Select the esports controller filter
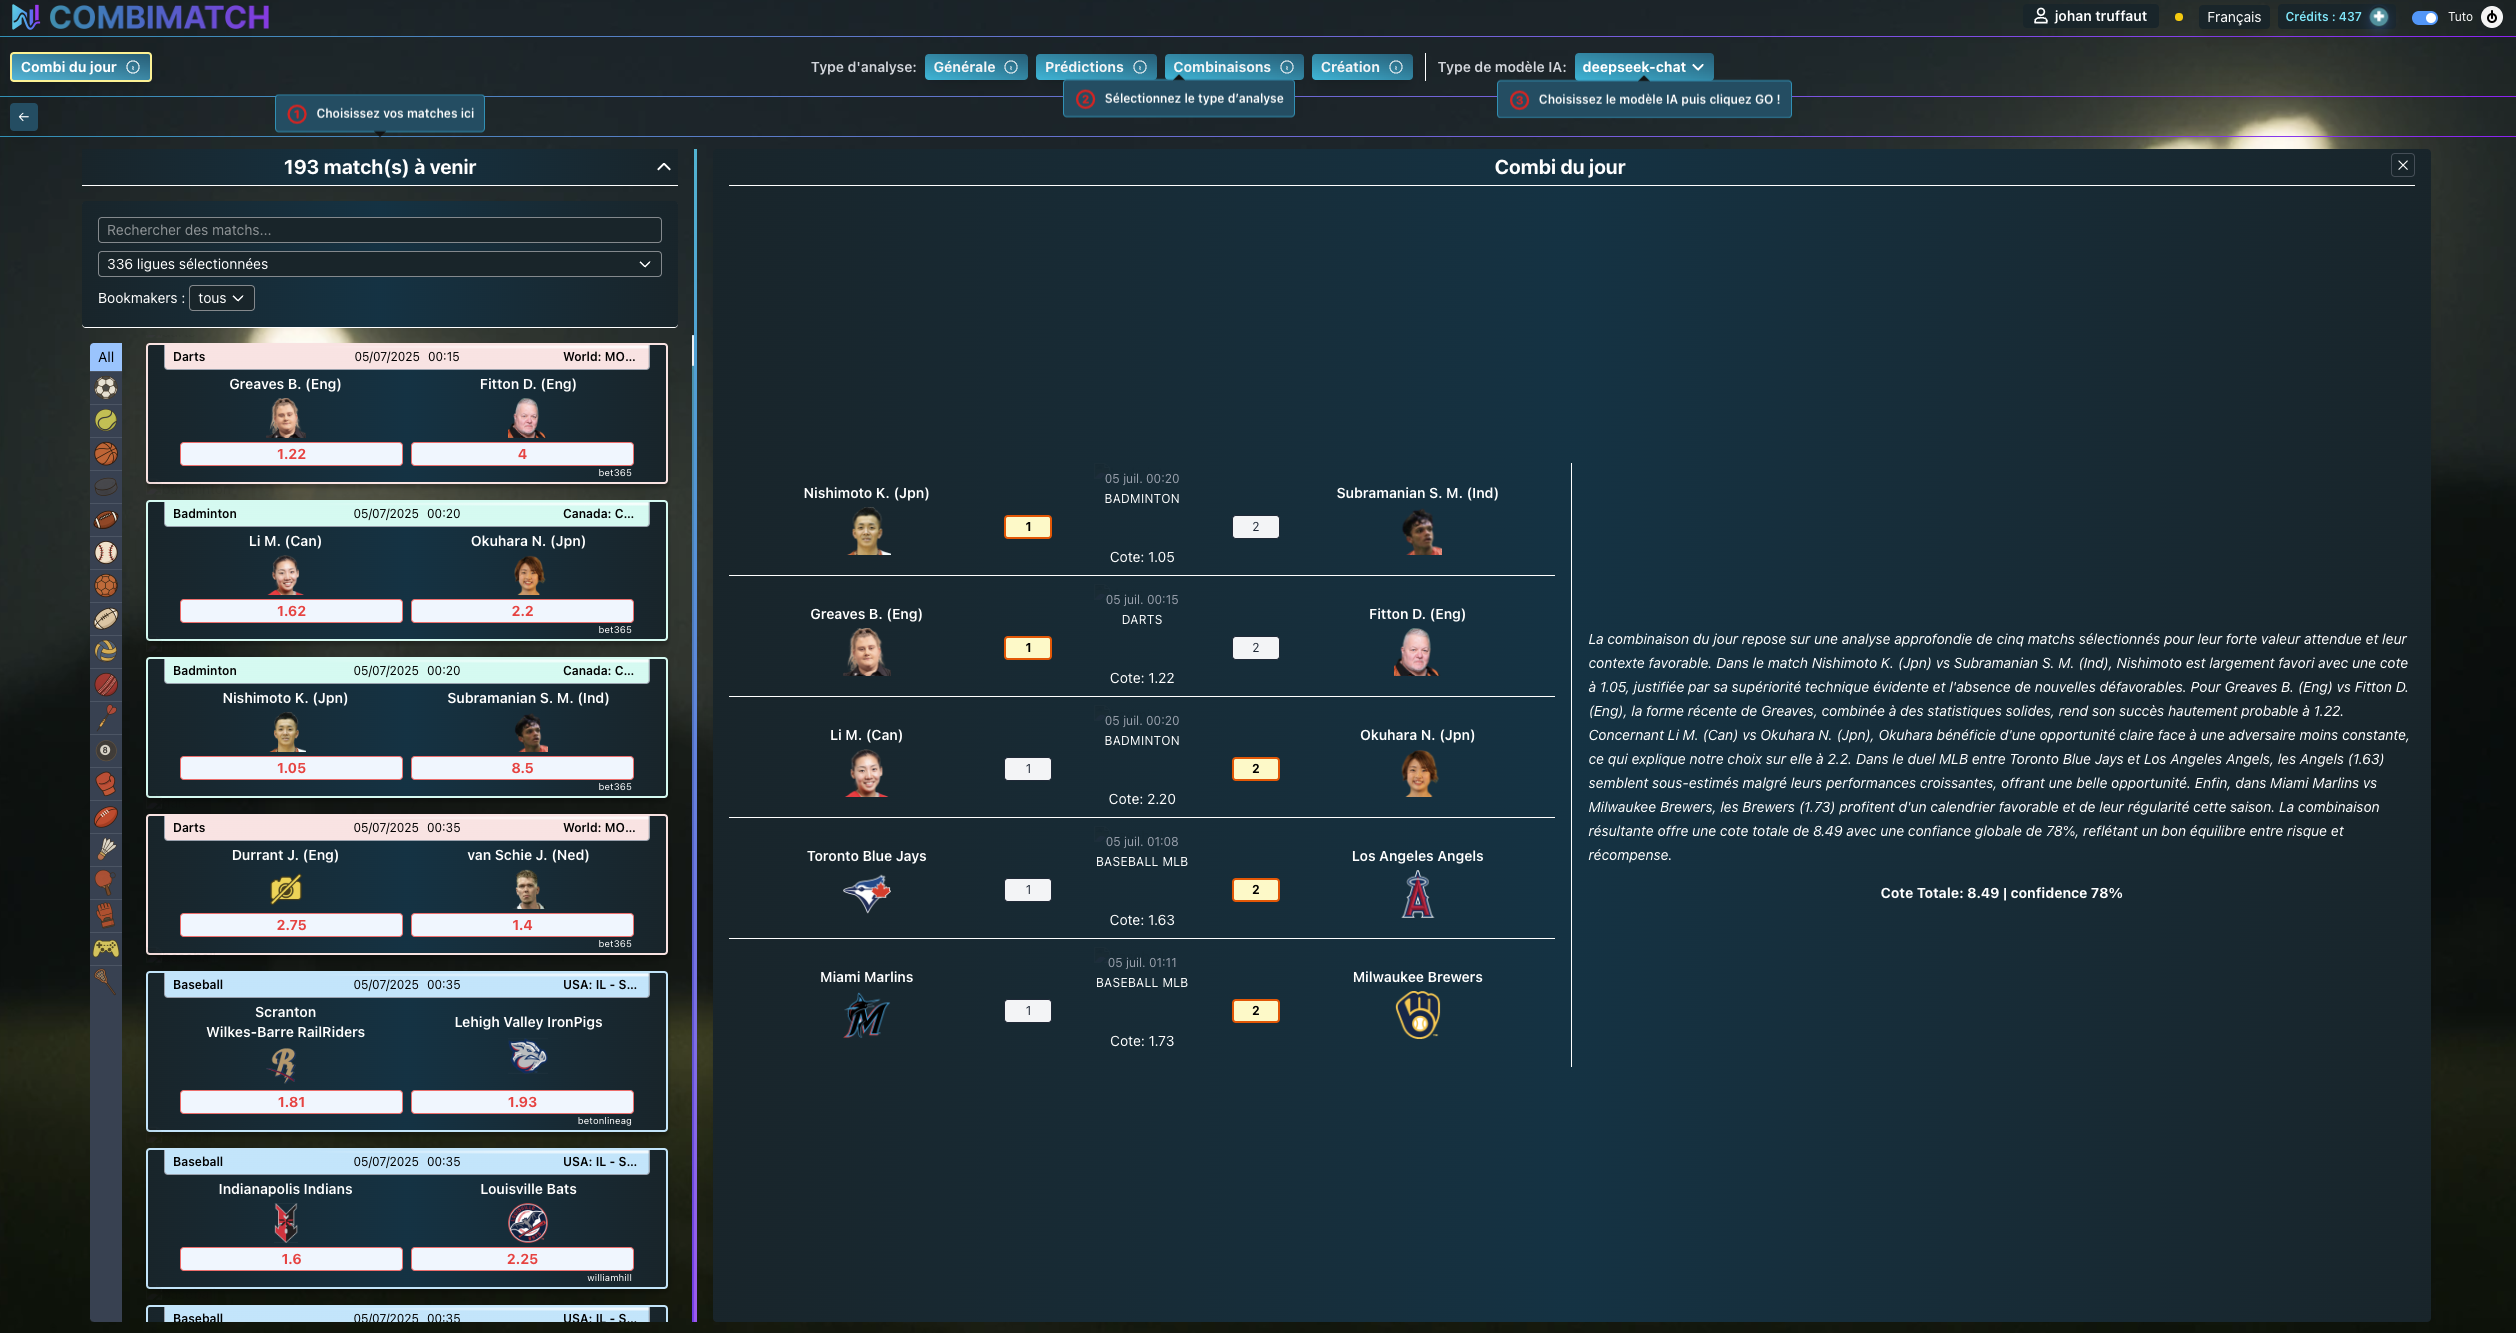2516x1333 pixels. tap(106, 948)
